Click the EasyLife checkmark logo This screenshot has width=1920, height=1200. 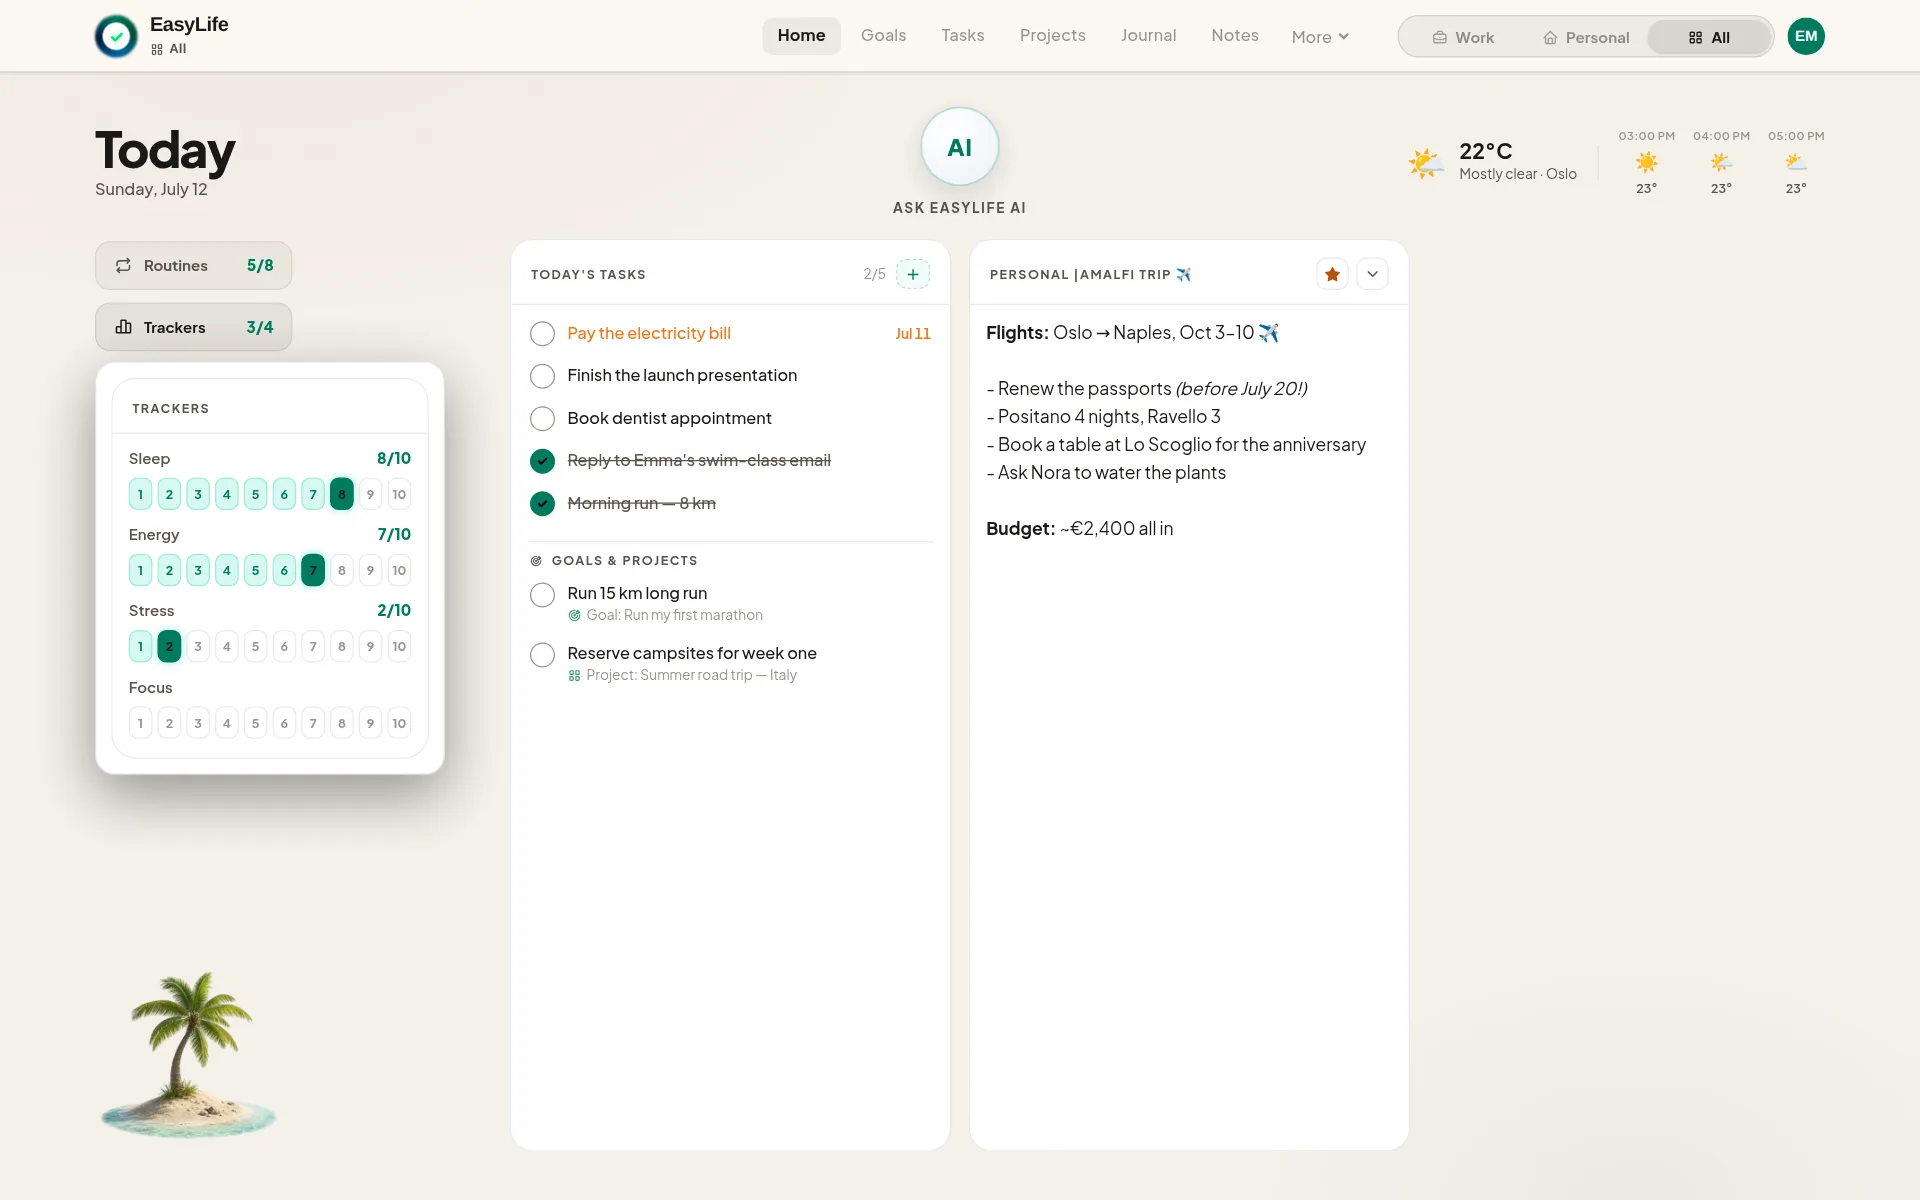point(116,36)
